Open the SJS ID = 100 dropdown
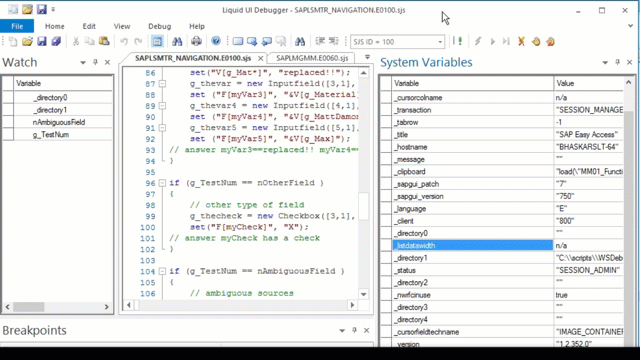This screenshot has height=360, width=640. click(440, 42)
